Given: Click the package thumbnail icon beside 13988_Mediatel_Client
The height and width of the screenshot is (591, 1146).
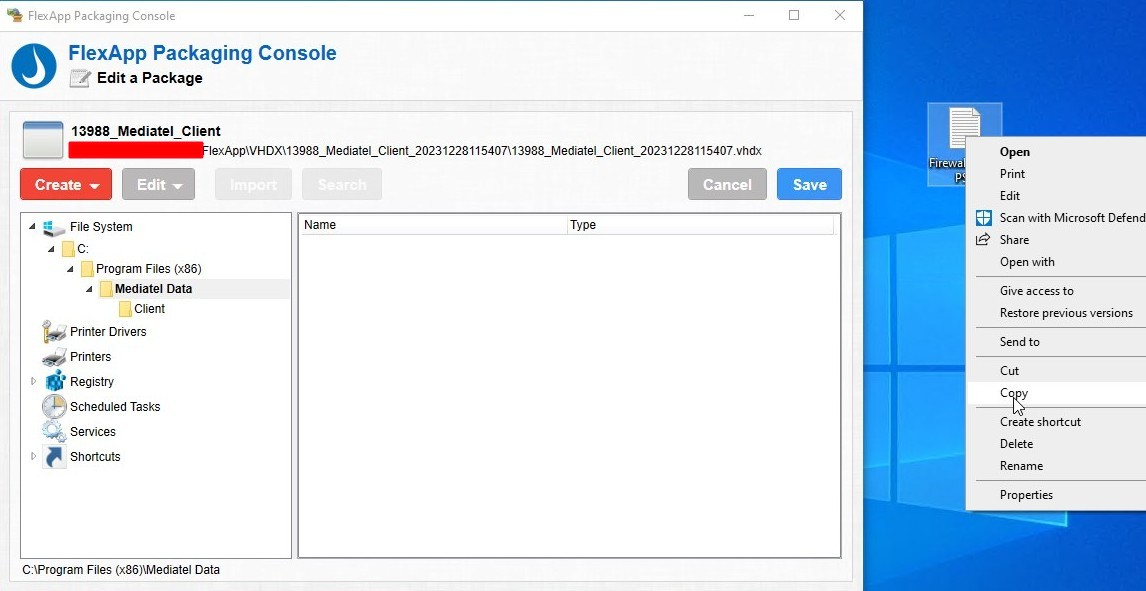Looking at the screenshot, I should point(42,140).
